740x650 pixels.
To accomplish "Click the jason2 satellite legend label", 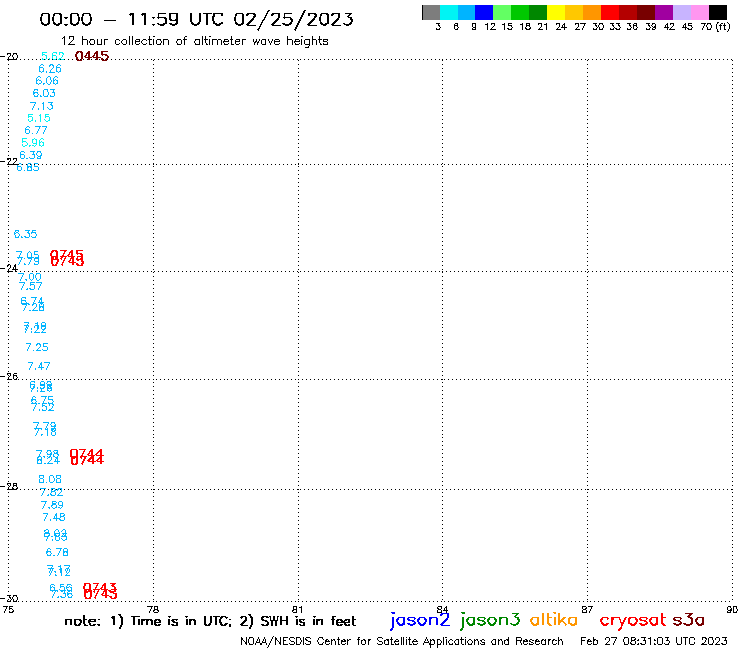I will click(420, 620).
